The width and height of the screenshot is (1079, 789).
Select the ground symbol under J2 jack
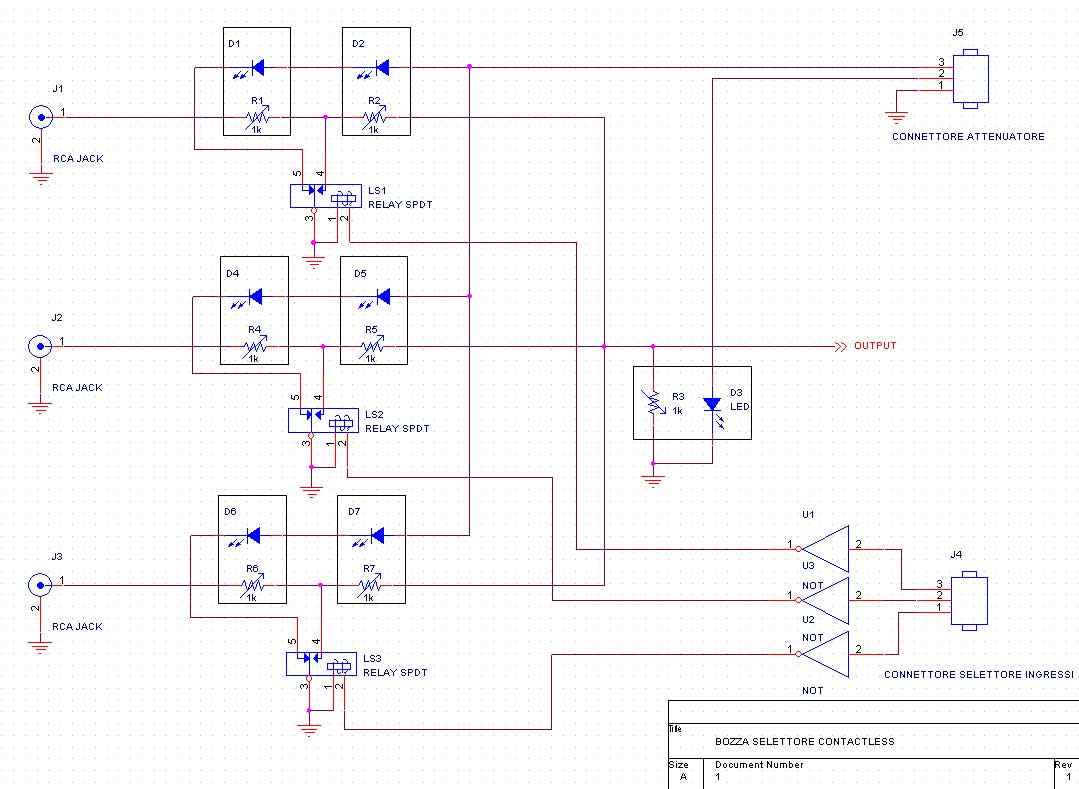click(40, 408)
